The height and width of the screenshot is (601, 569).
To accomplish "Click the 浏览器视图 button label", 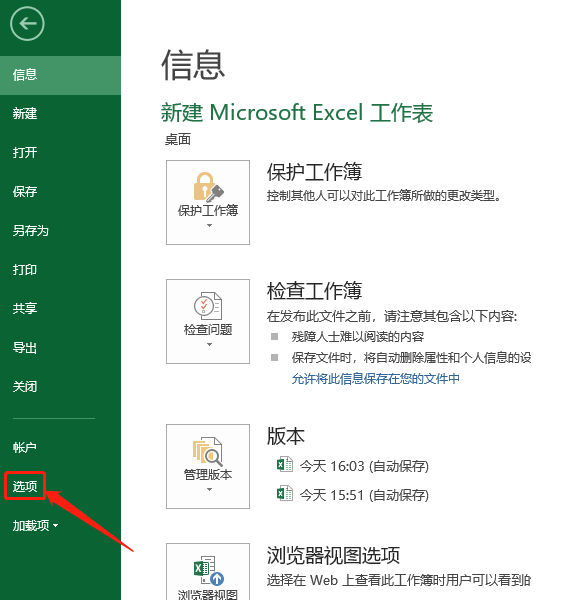I will point(208,595).
